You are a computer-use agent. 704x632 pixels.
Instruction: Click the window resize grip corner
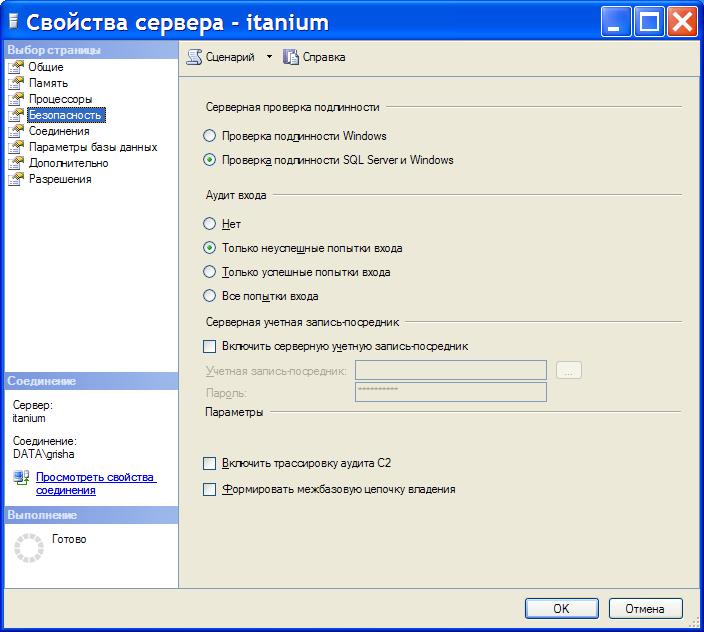(694, 622)
